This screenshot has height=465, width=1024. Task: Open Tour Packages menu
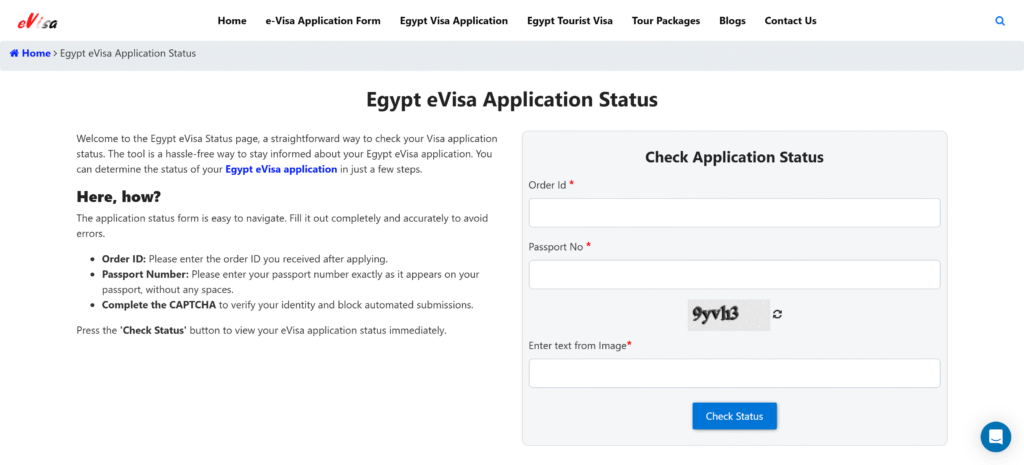coord(666,21)
